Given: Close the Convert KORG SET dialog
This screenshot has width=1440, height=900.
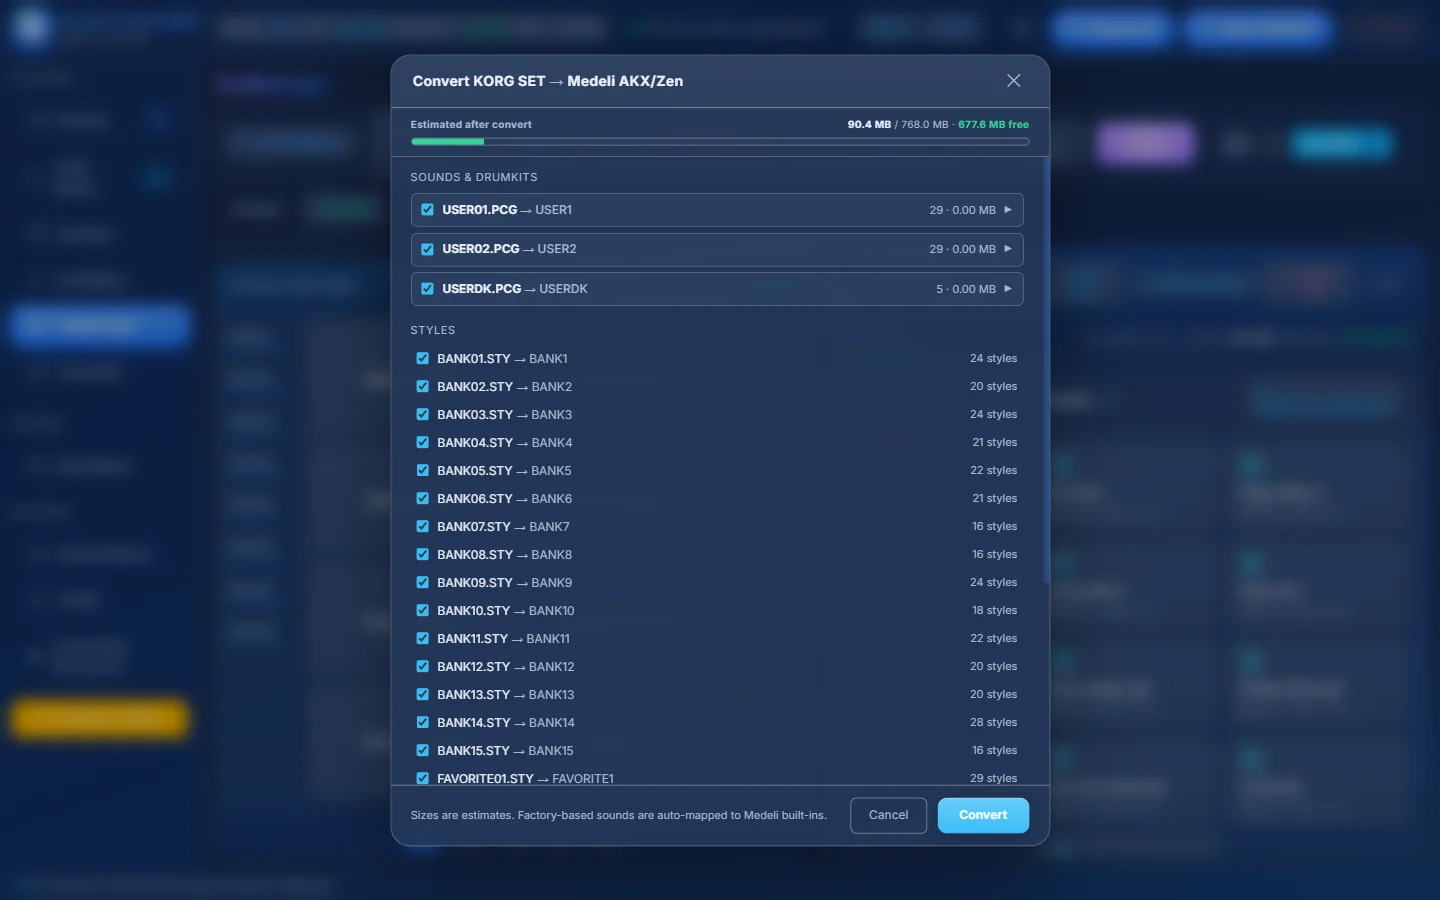Looking at the screenshot, I should 1013,81.
